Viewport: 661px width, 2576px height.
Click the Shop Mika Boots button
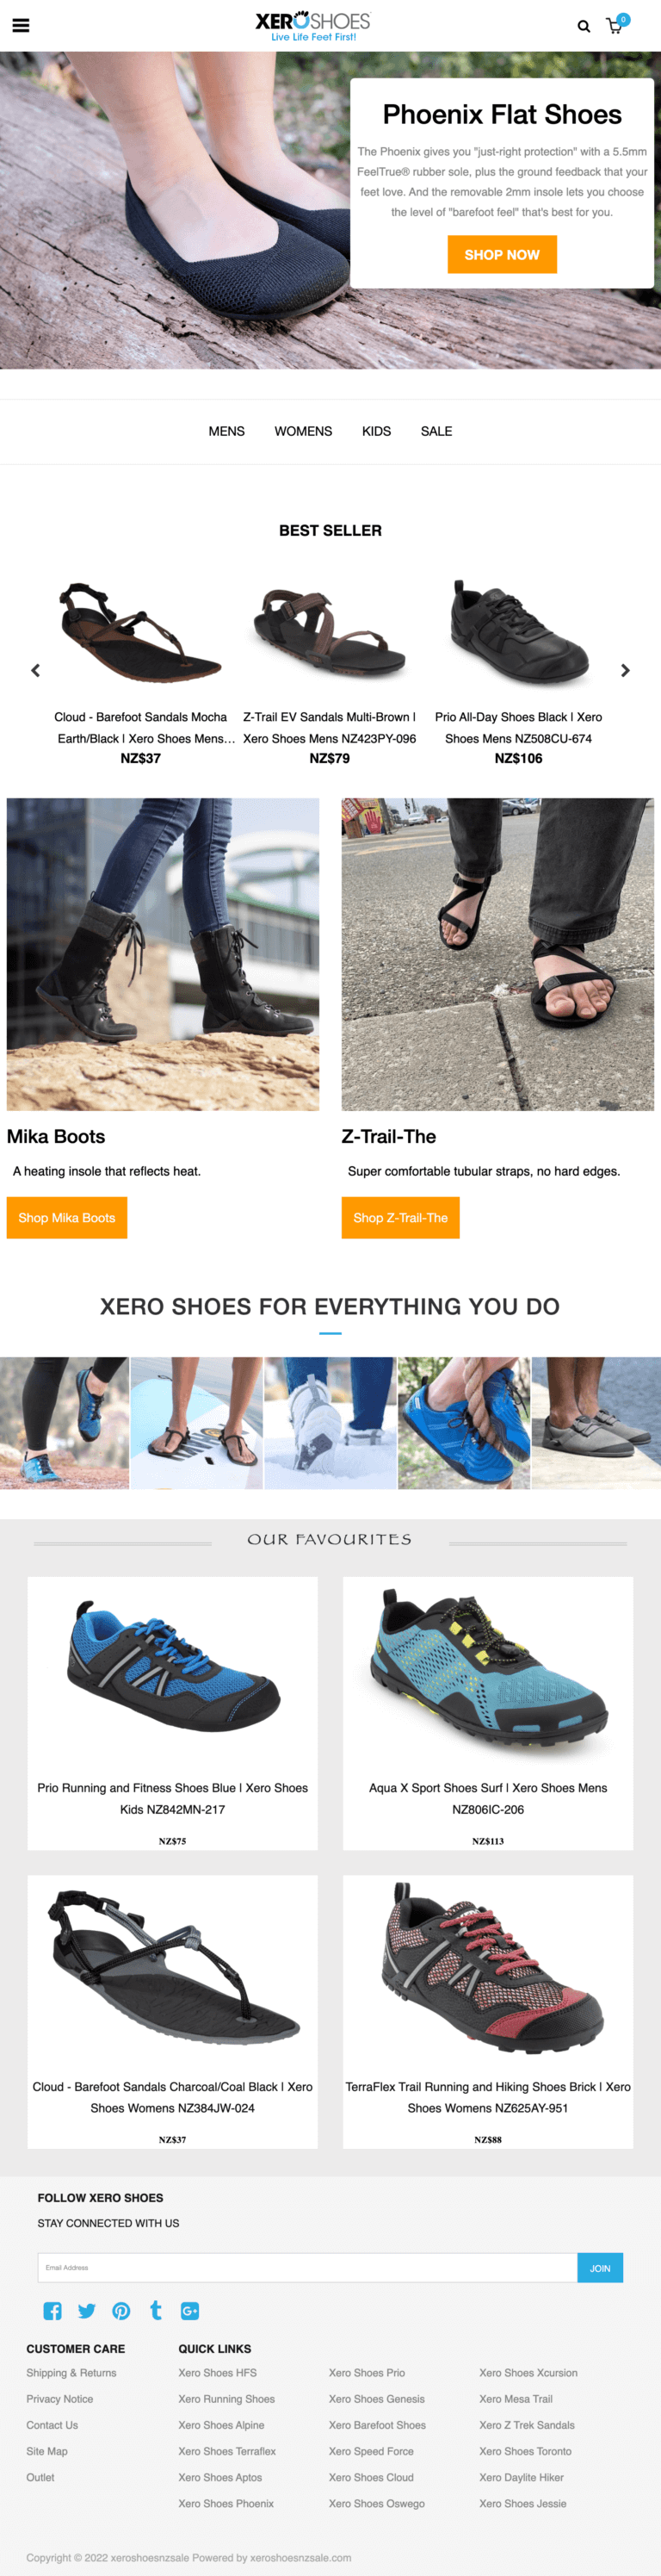pyautogui.click(x=67, y=1218)
